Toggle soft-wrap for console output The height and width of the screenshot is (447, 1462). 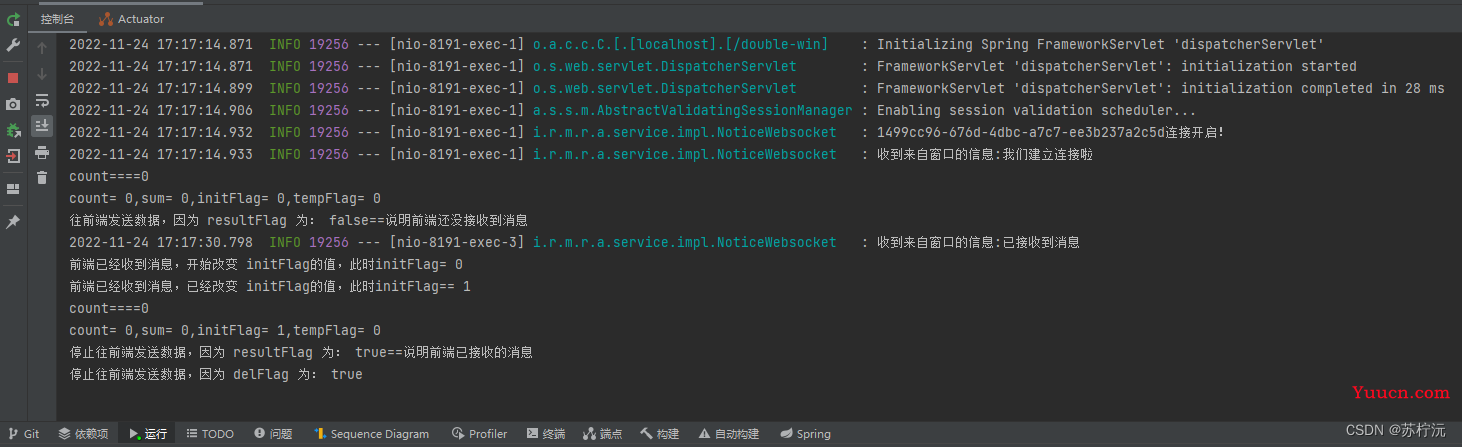tap(42, 100)
